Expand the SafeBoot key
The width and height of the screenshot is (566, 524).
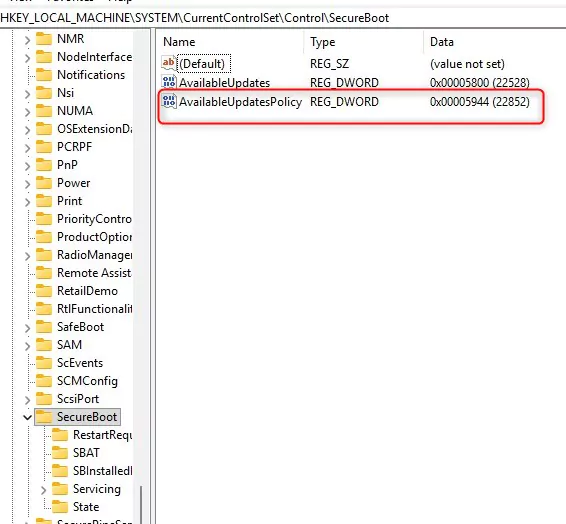pos(27,328)
